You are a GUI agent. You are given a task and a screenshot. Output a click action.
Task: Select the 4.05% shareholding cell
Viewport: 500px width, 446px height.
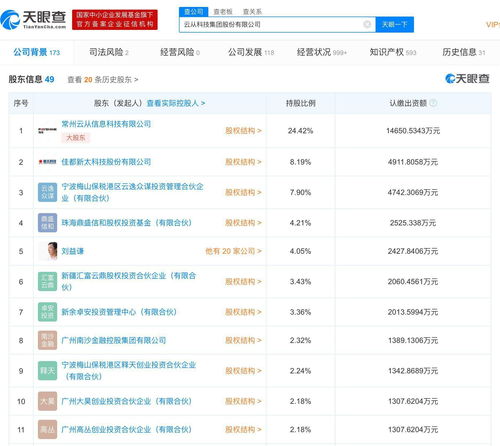click(300, 251)
